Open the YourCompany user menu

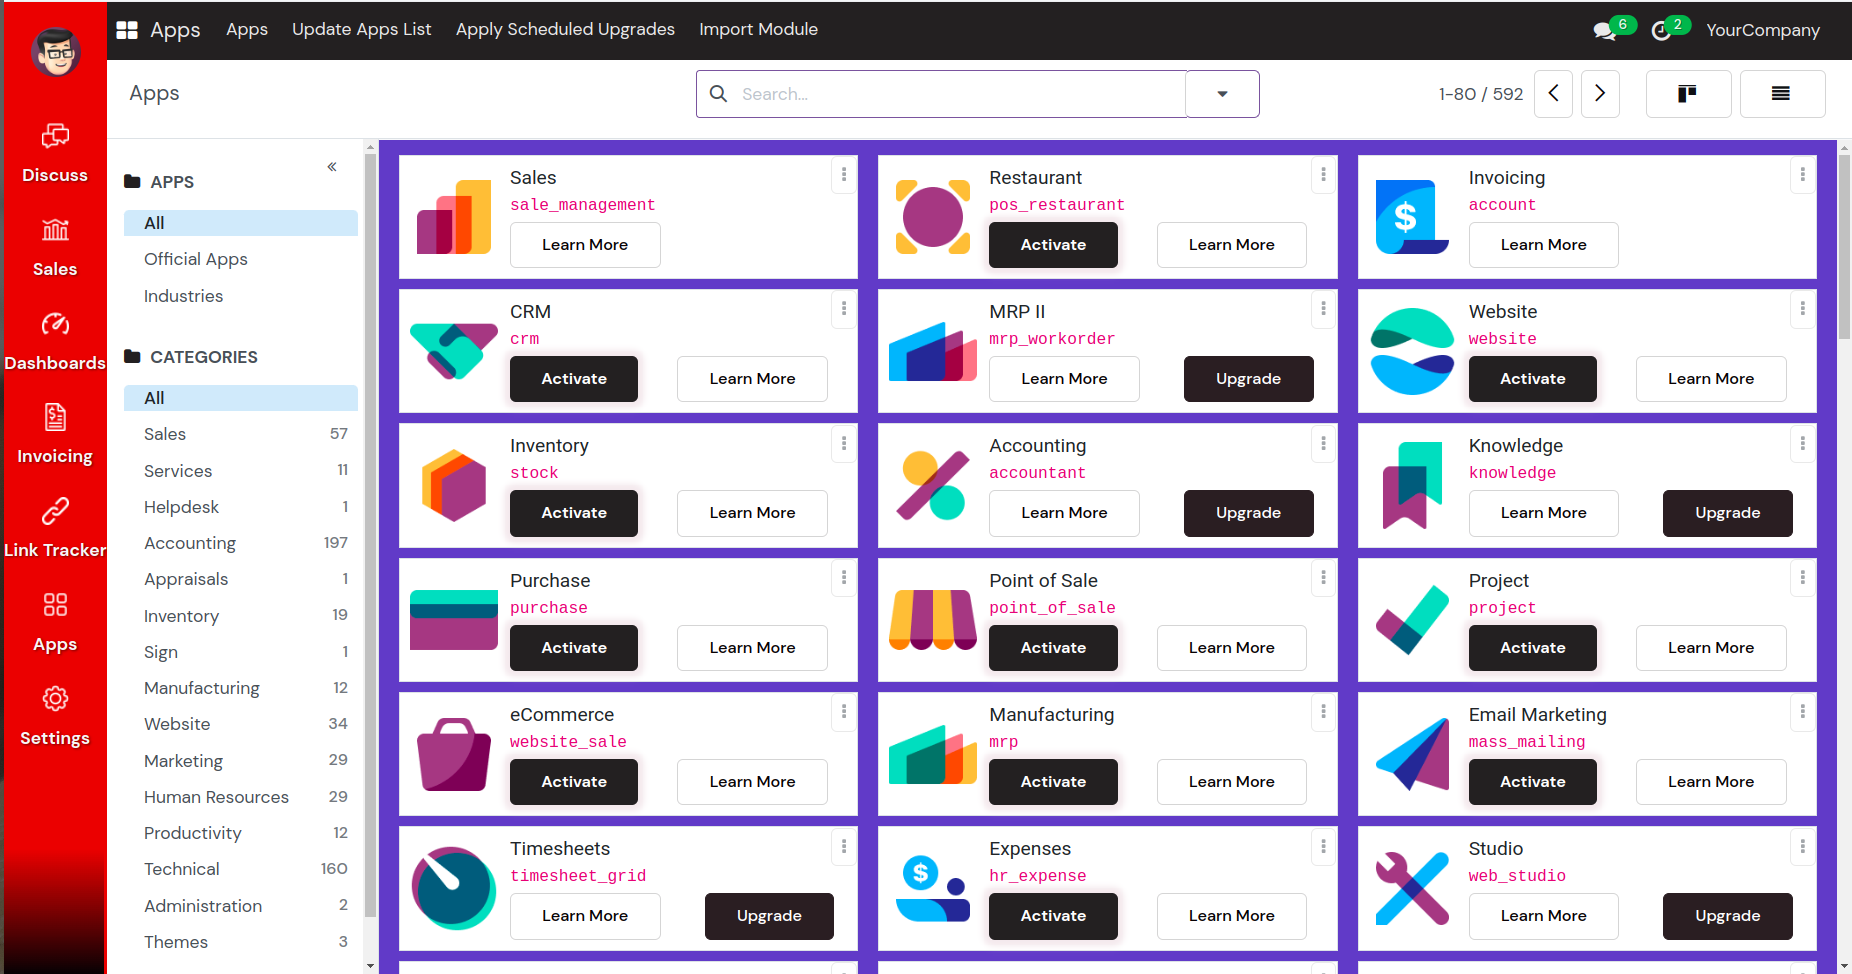(1763, 30)
